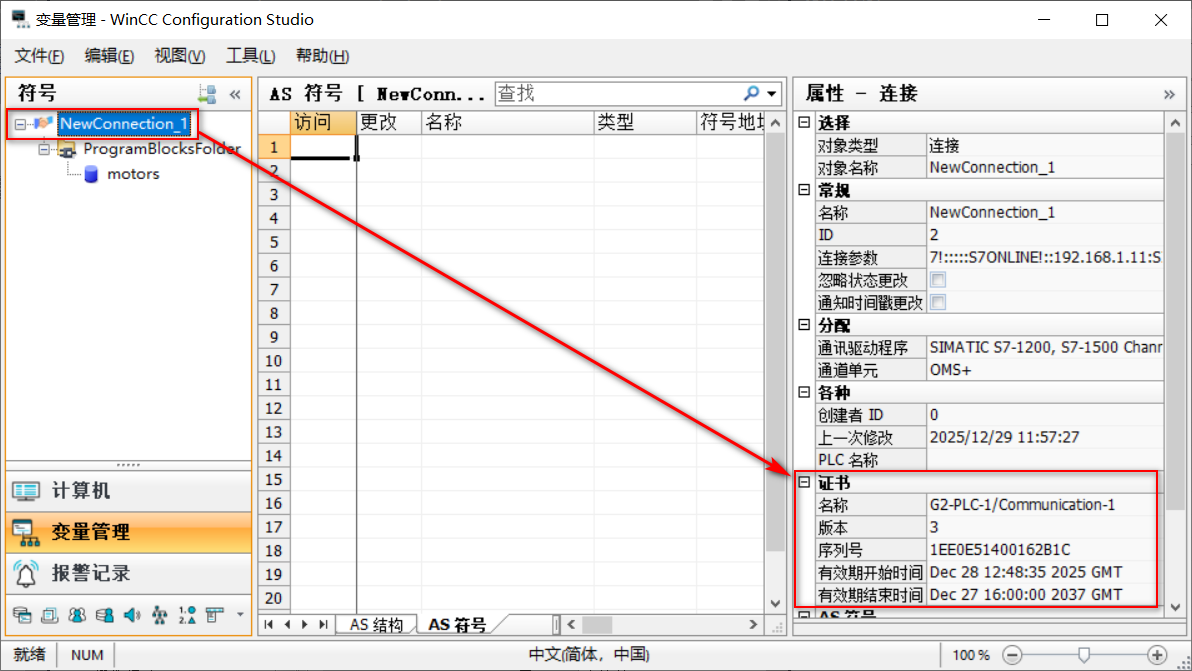Click the loudspeaker alarm icon in the bottom shortcut bar
This screenshot has width=1192, height=671.
(x=132, y=615)
